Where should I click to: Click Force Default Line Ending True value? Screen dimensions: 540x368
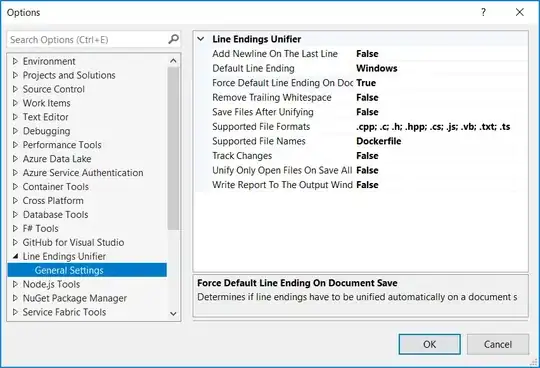(366, 83)
